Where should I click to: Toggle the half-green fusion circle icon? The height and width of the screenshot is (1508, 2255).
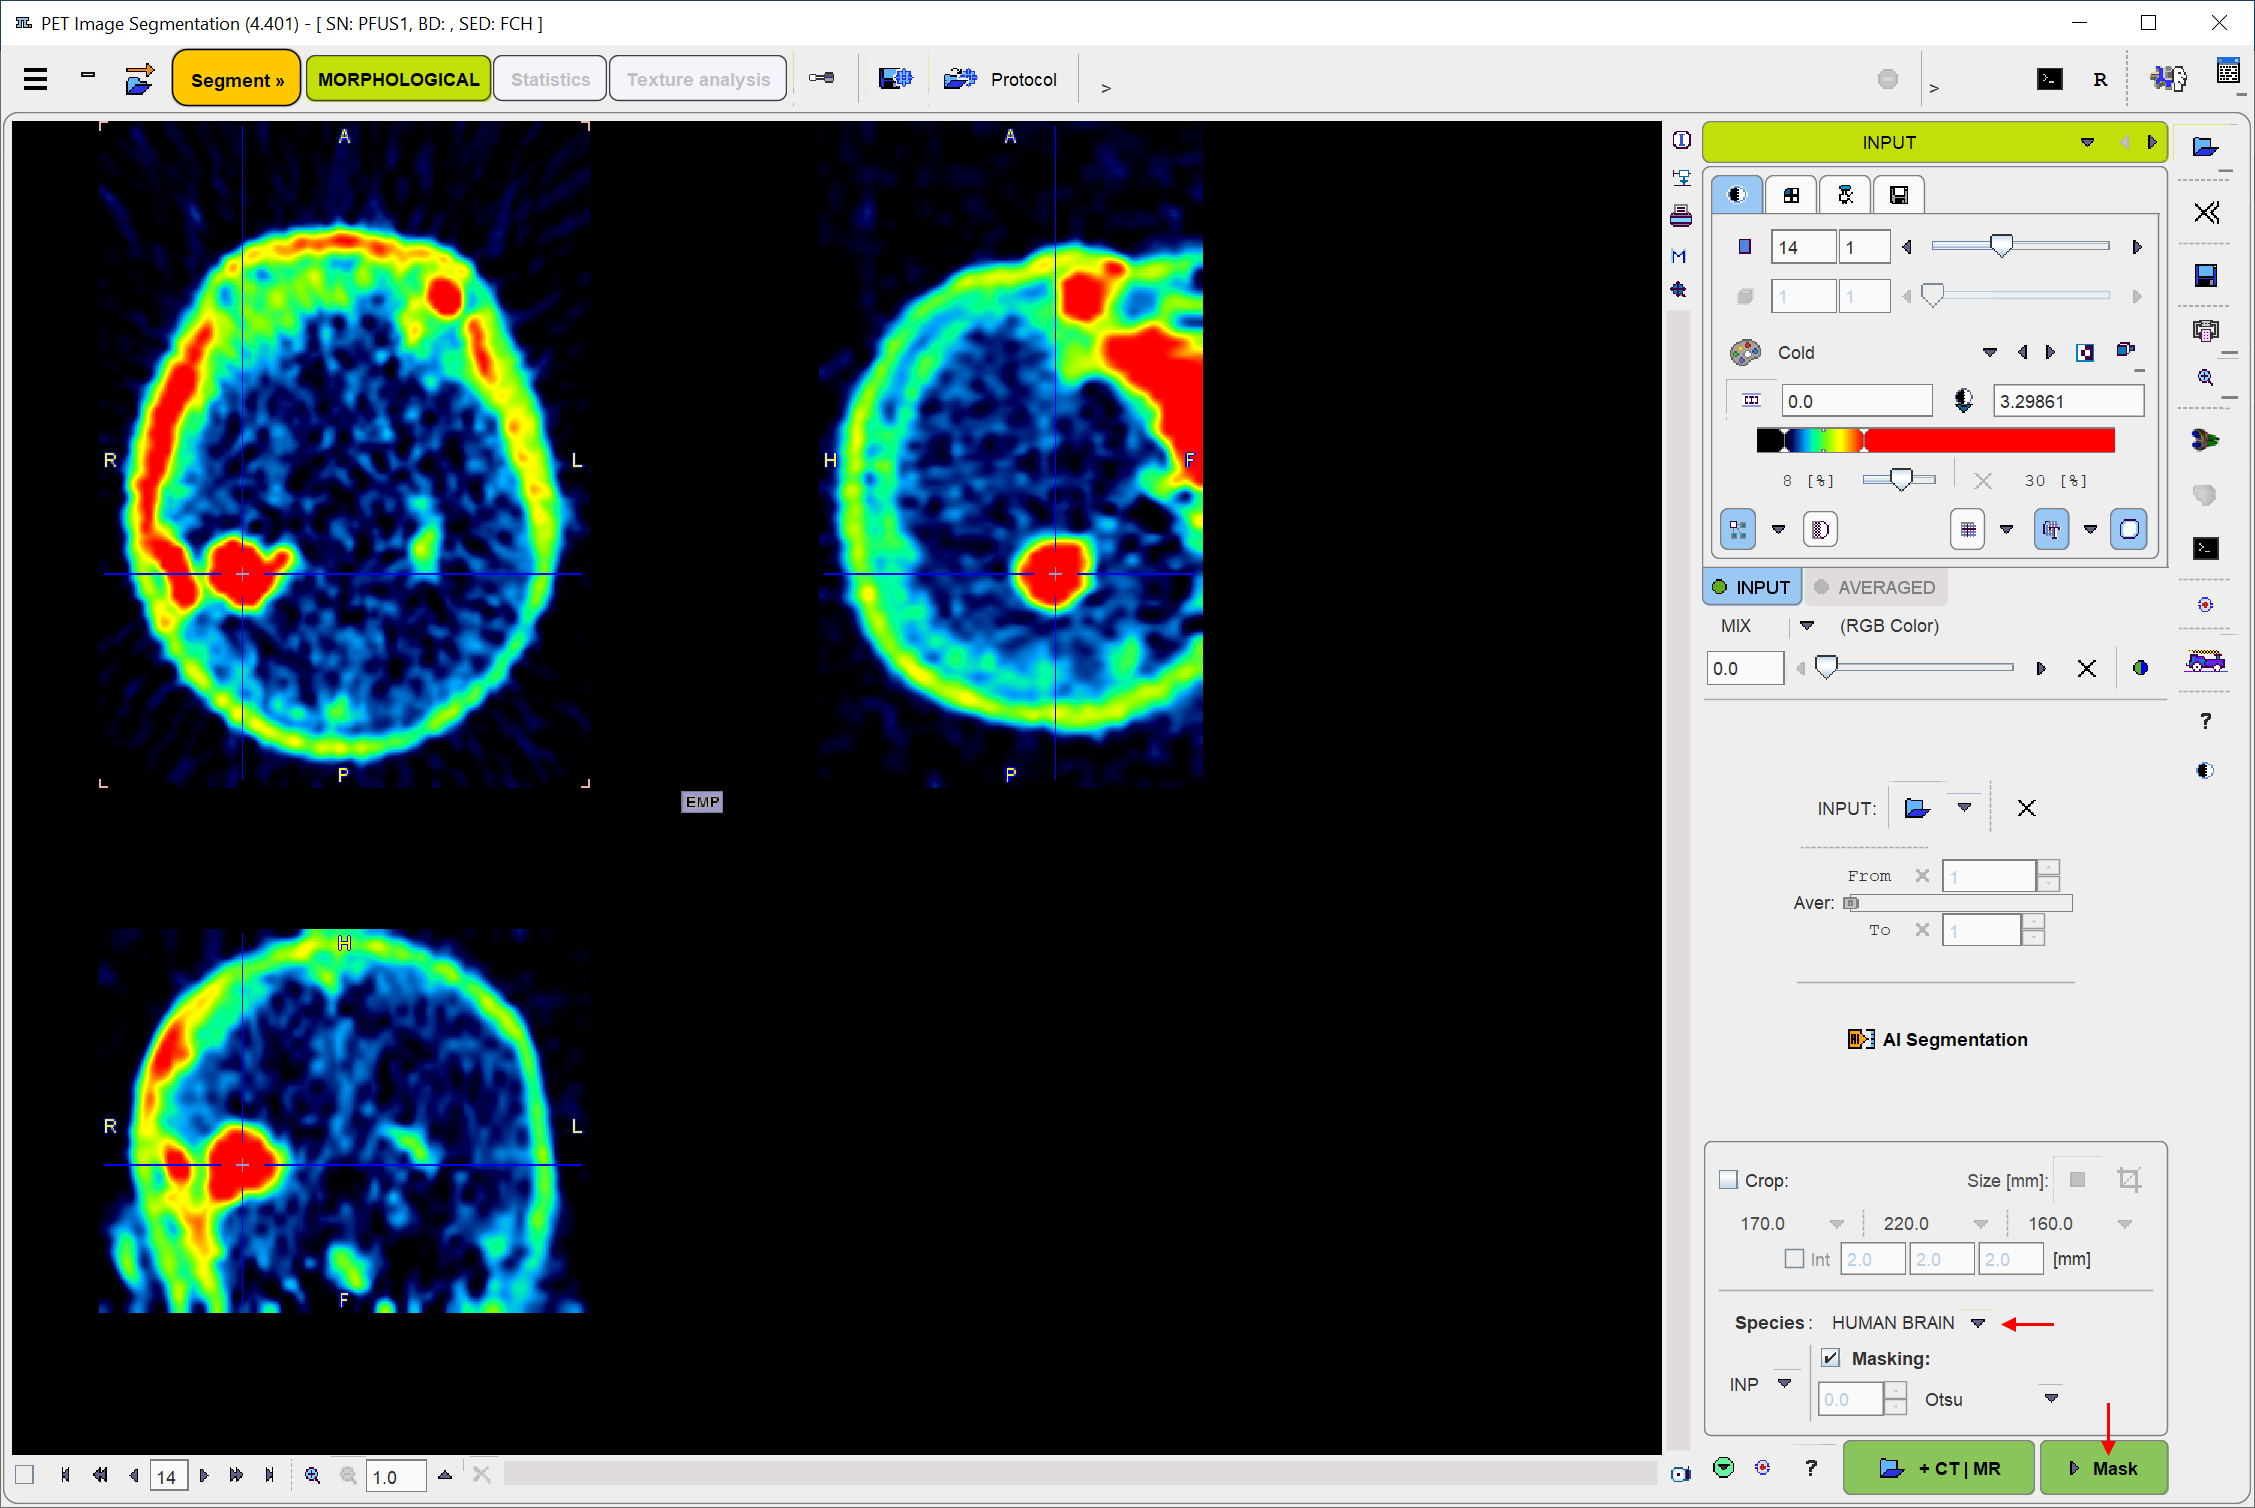[2140, 668]
